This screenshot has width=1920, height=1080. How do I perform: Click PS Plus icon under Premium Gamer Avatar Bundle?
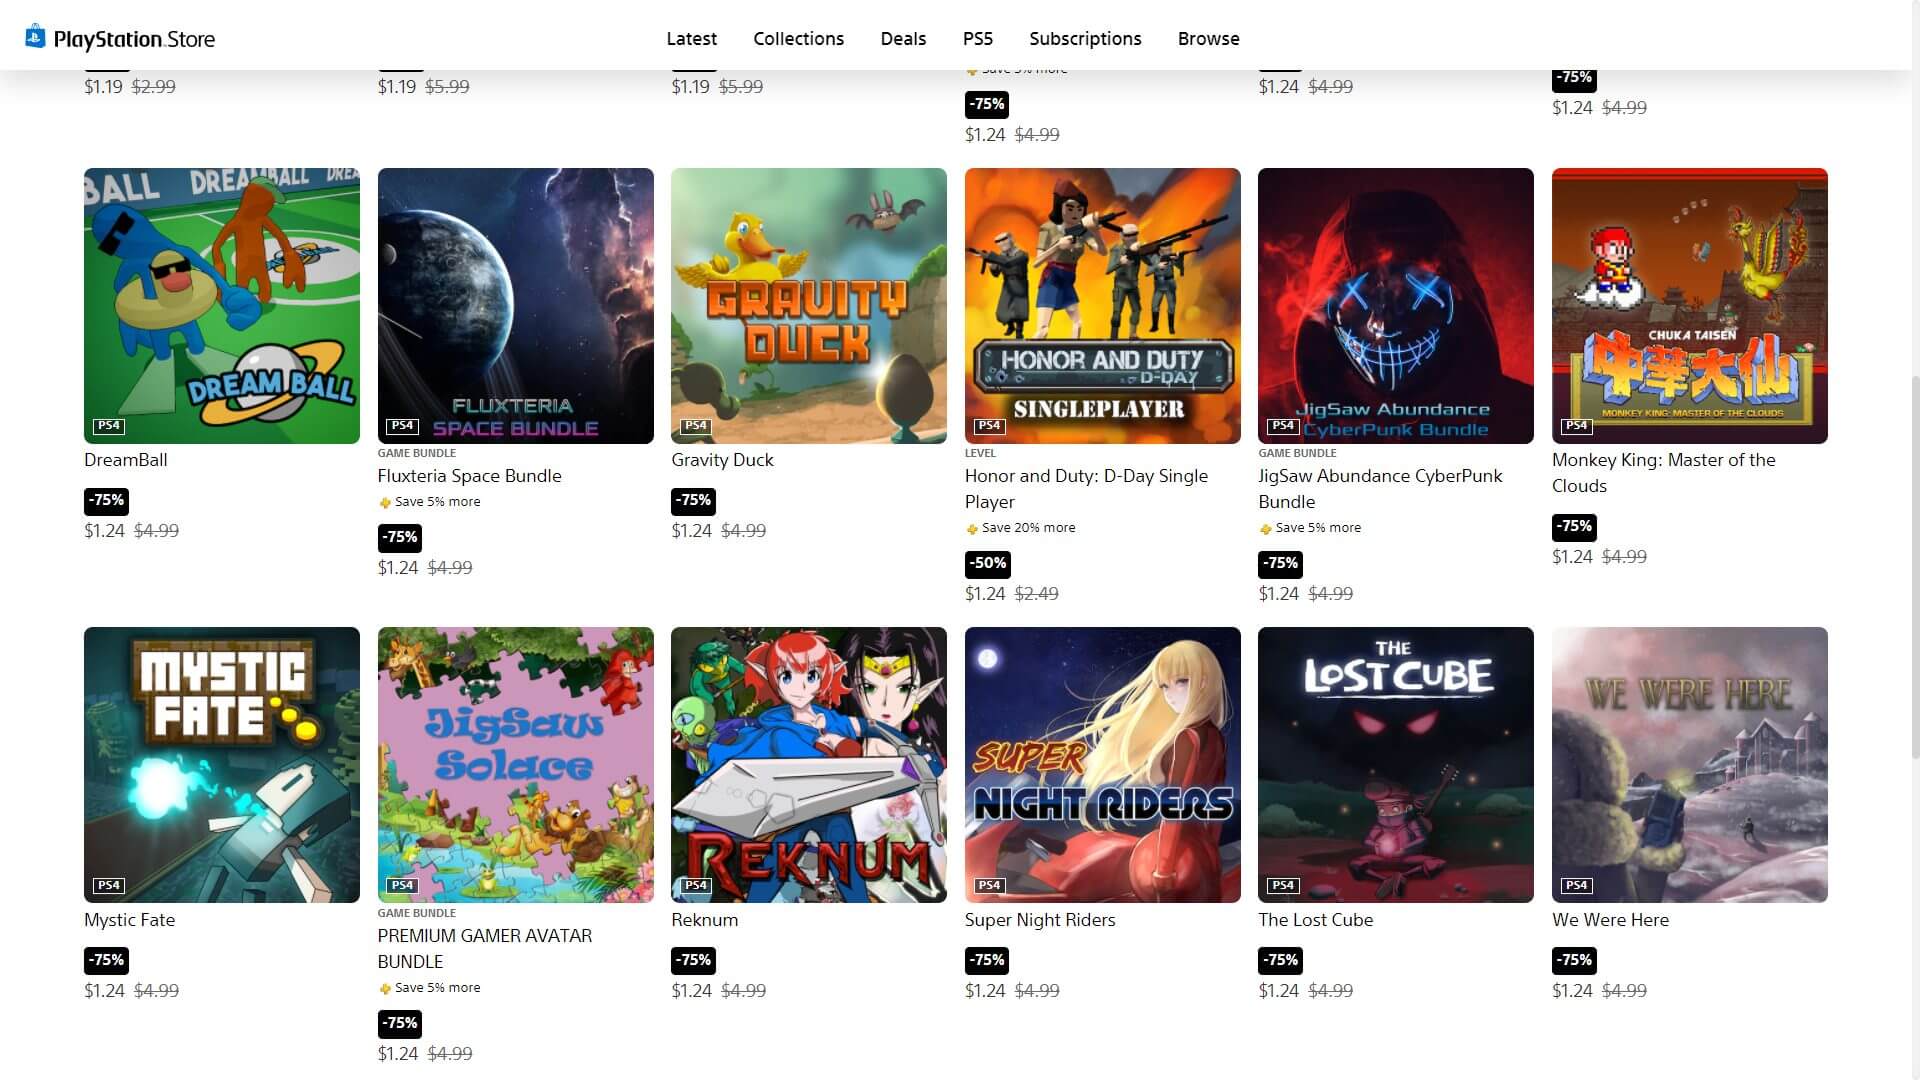385,989
